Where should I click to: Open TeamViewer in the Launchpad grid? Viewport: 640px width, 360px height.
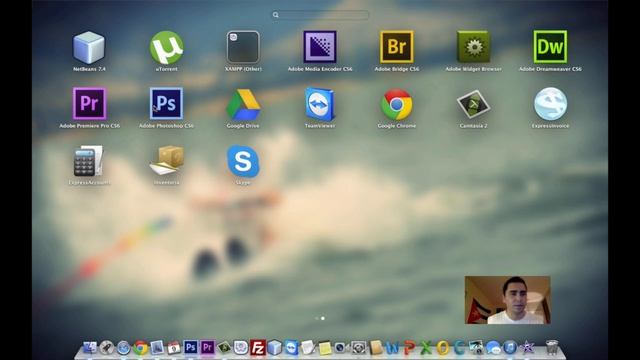coord(320,104)
